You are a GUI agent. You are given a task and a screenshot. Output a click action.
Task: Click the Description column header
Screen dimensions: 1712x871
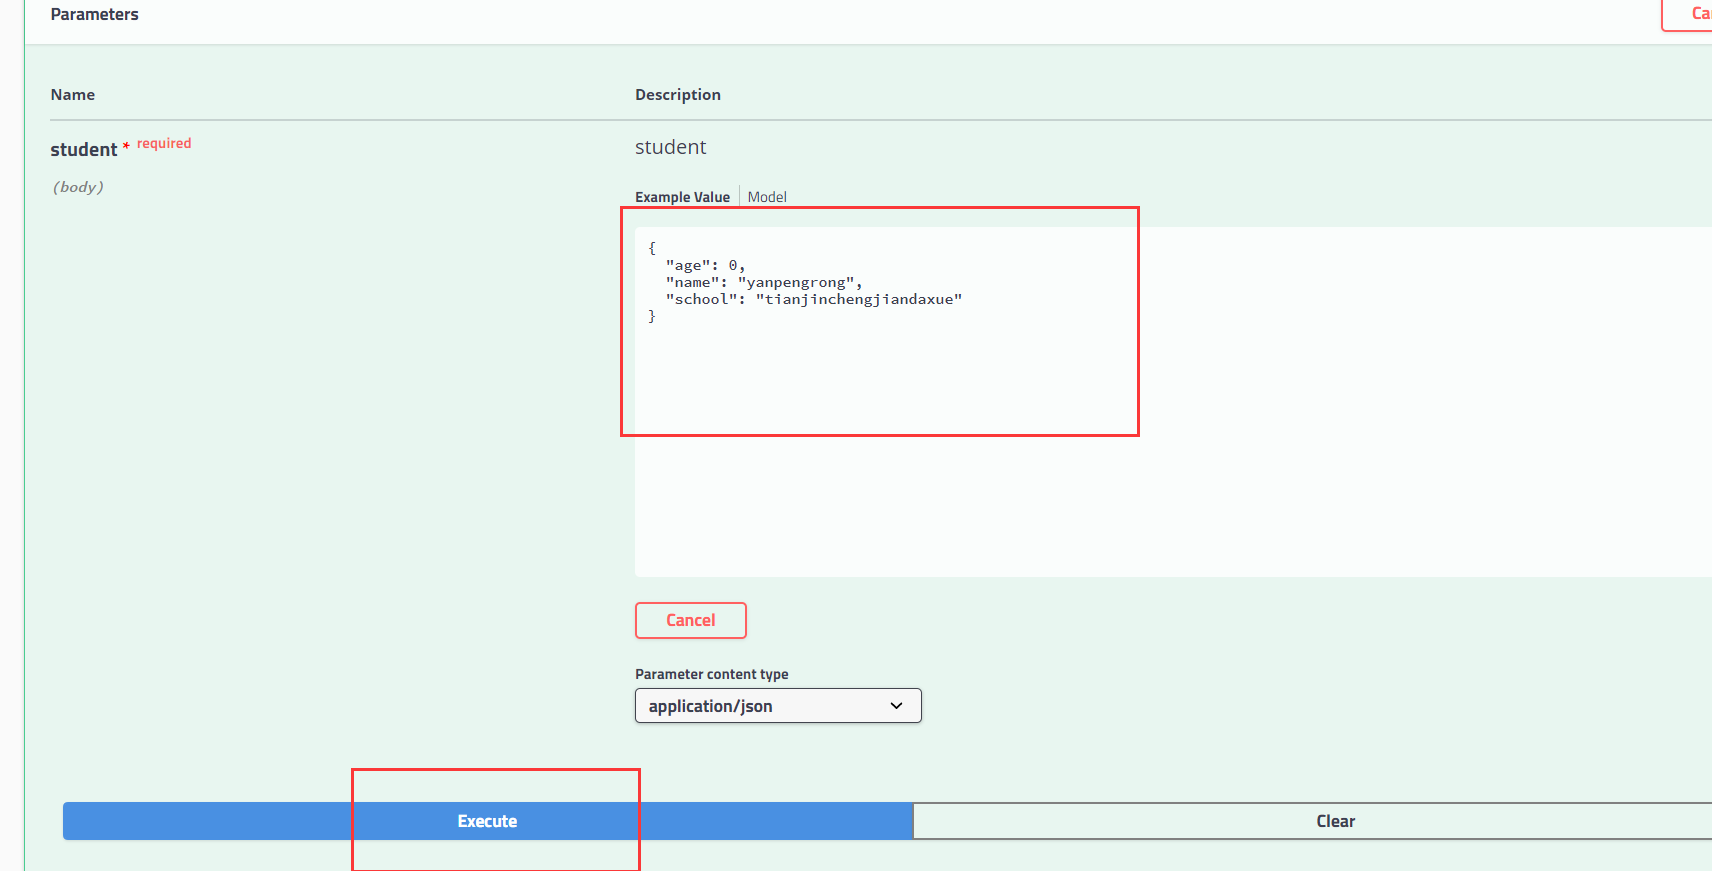pyautogui.click(x=678, y=94)
